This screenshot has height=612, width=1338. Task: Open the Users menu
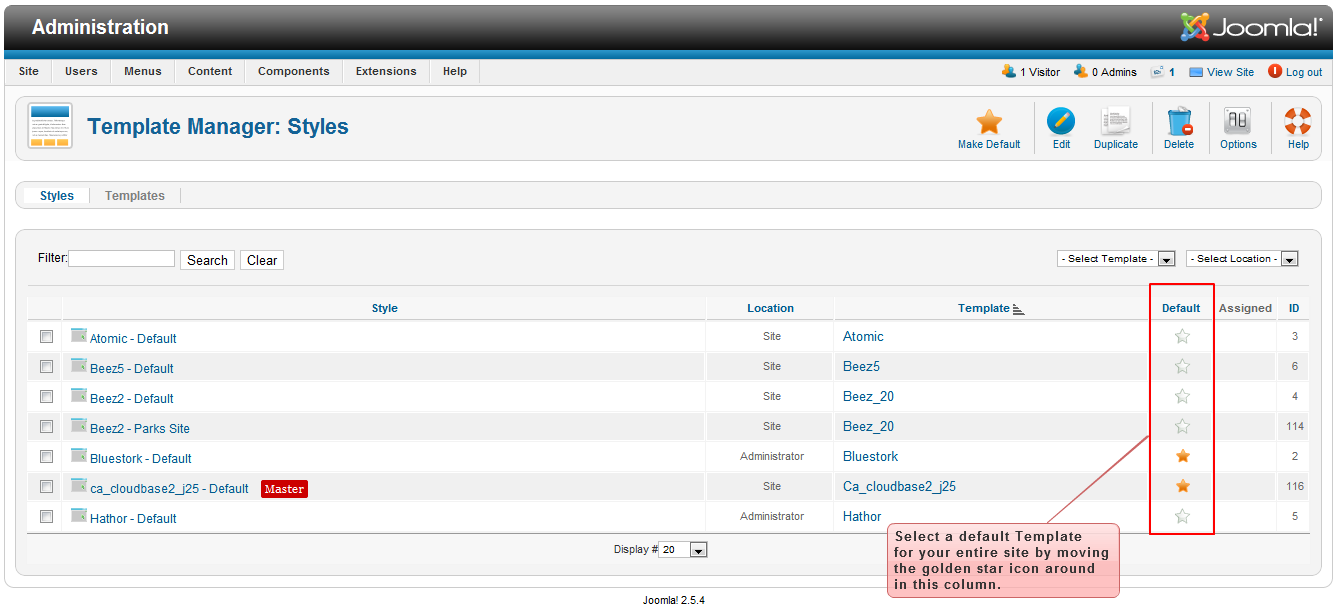81,72
